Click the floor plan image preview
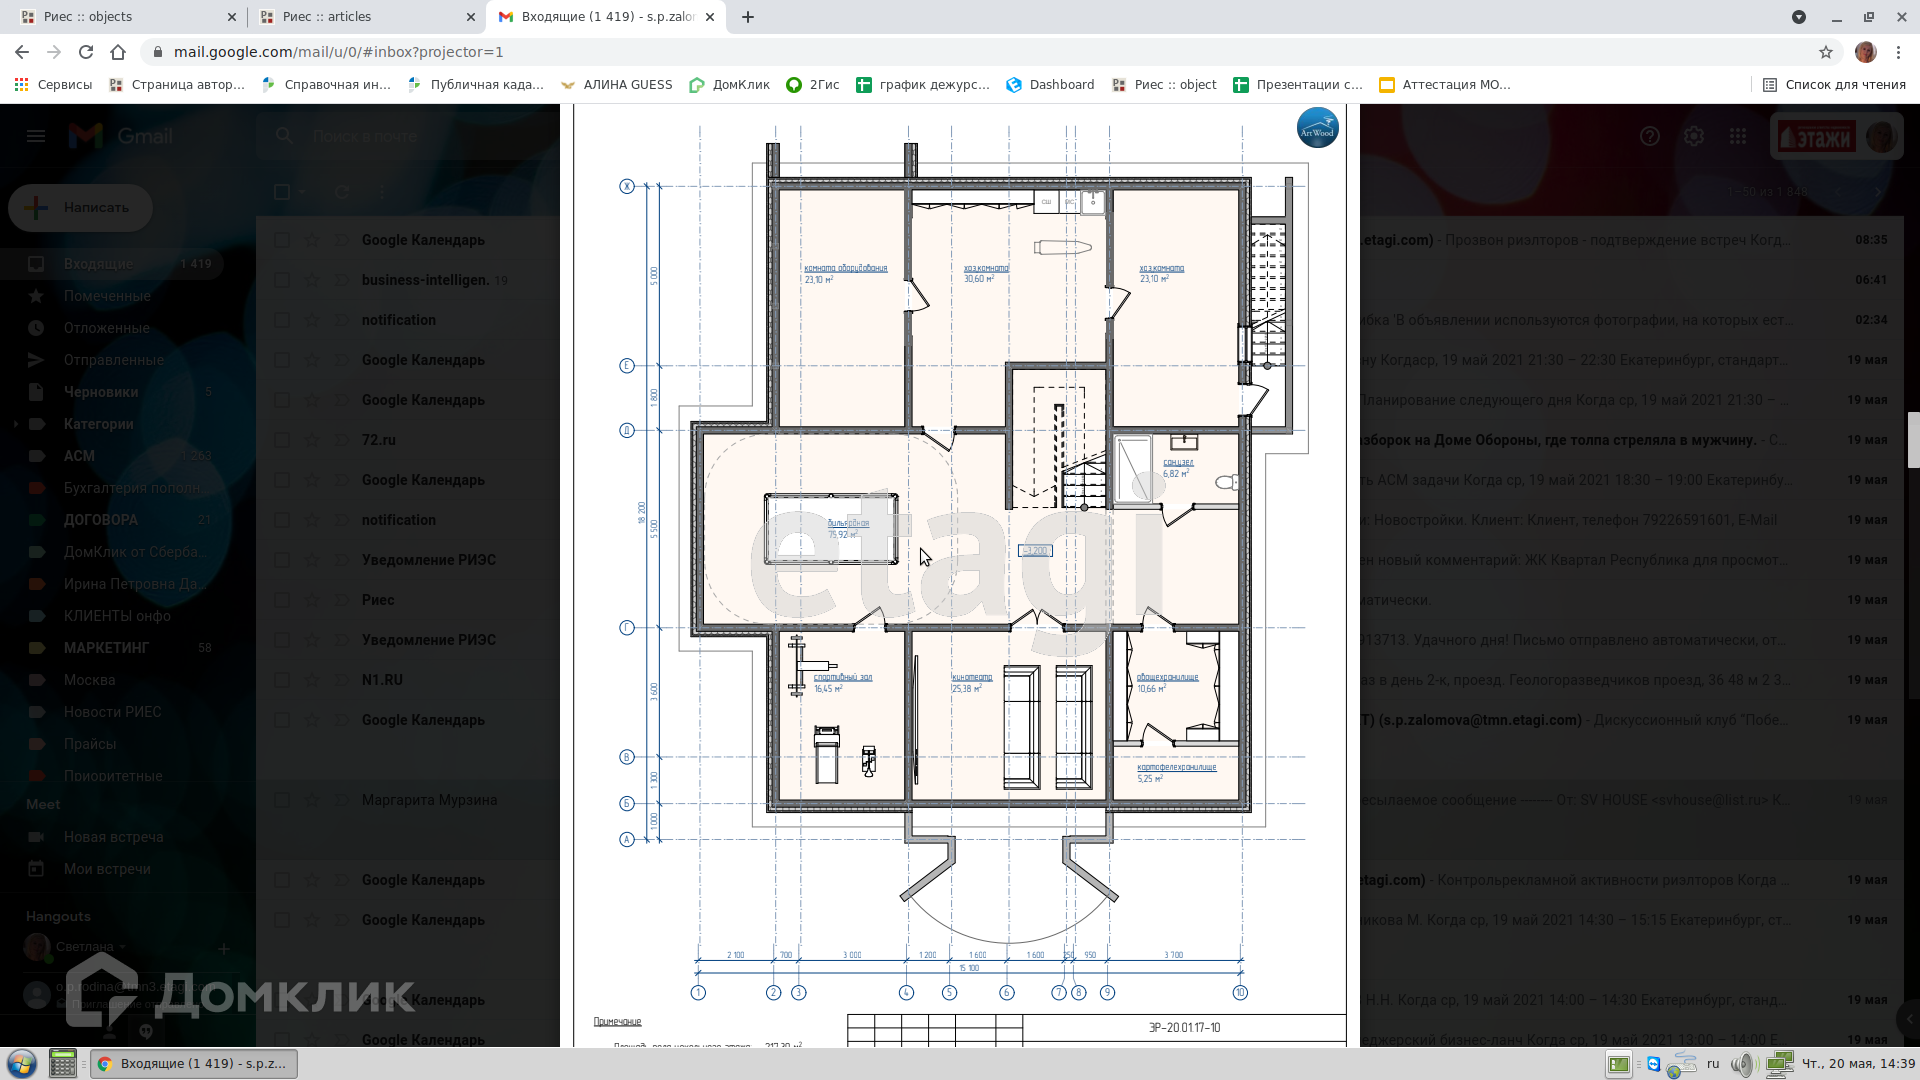This screenshot has height=1080, width=1920. tap(960, 575)
